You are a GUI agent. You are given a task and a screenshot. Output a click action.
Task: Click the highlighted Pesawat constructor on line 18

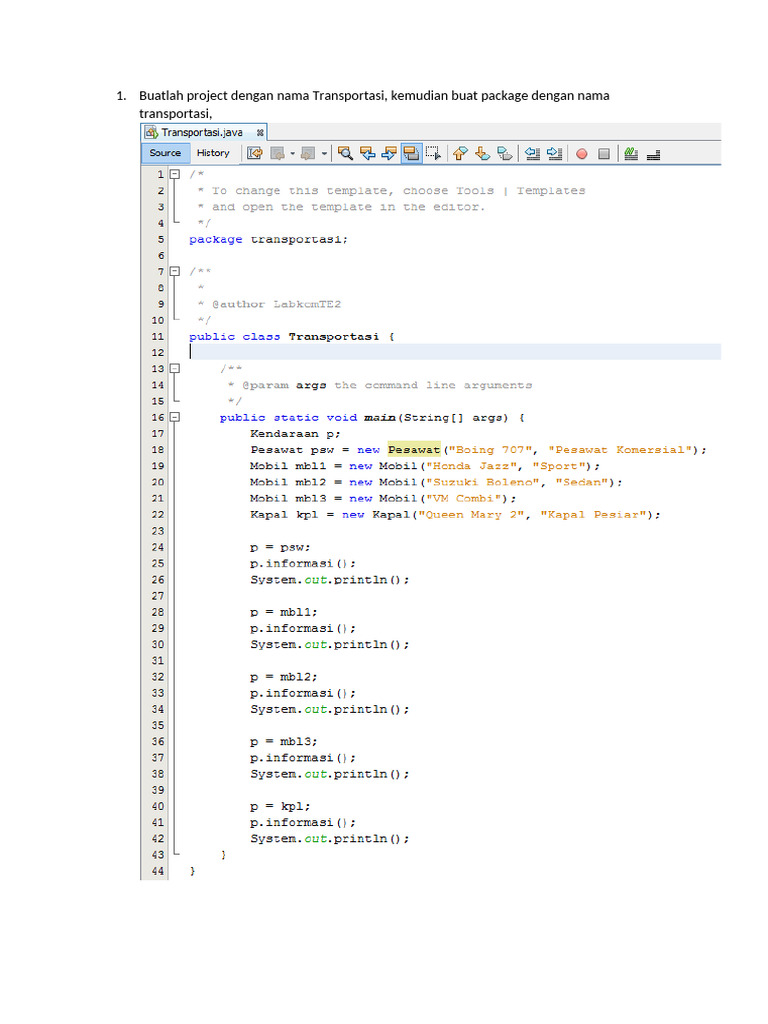(x=414, y=450)
